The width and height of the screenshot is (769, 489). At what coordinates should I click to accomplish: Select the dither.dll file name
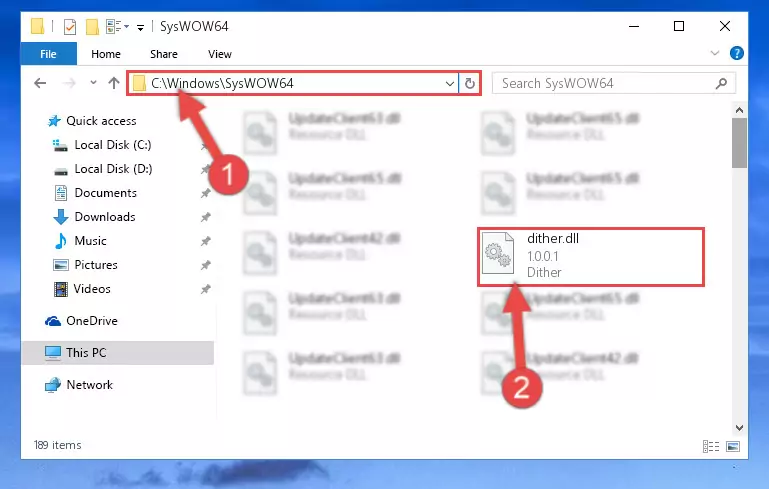553,238
